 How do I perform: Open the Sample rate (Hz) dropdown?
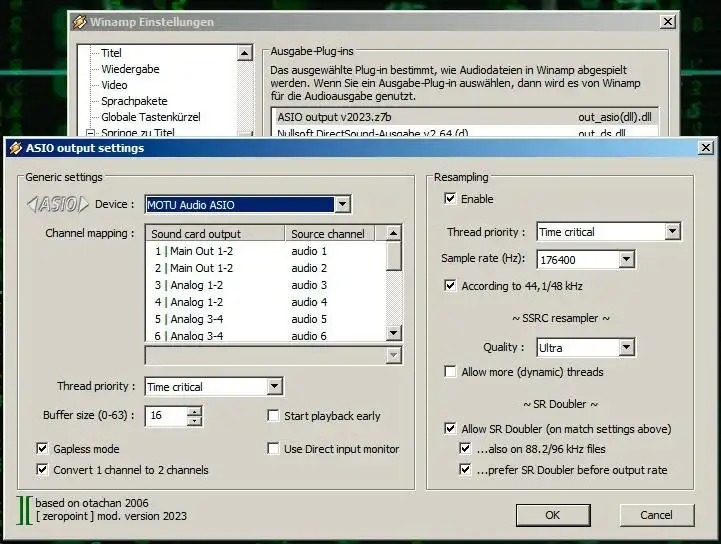(x=626, y=259)
